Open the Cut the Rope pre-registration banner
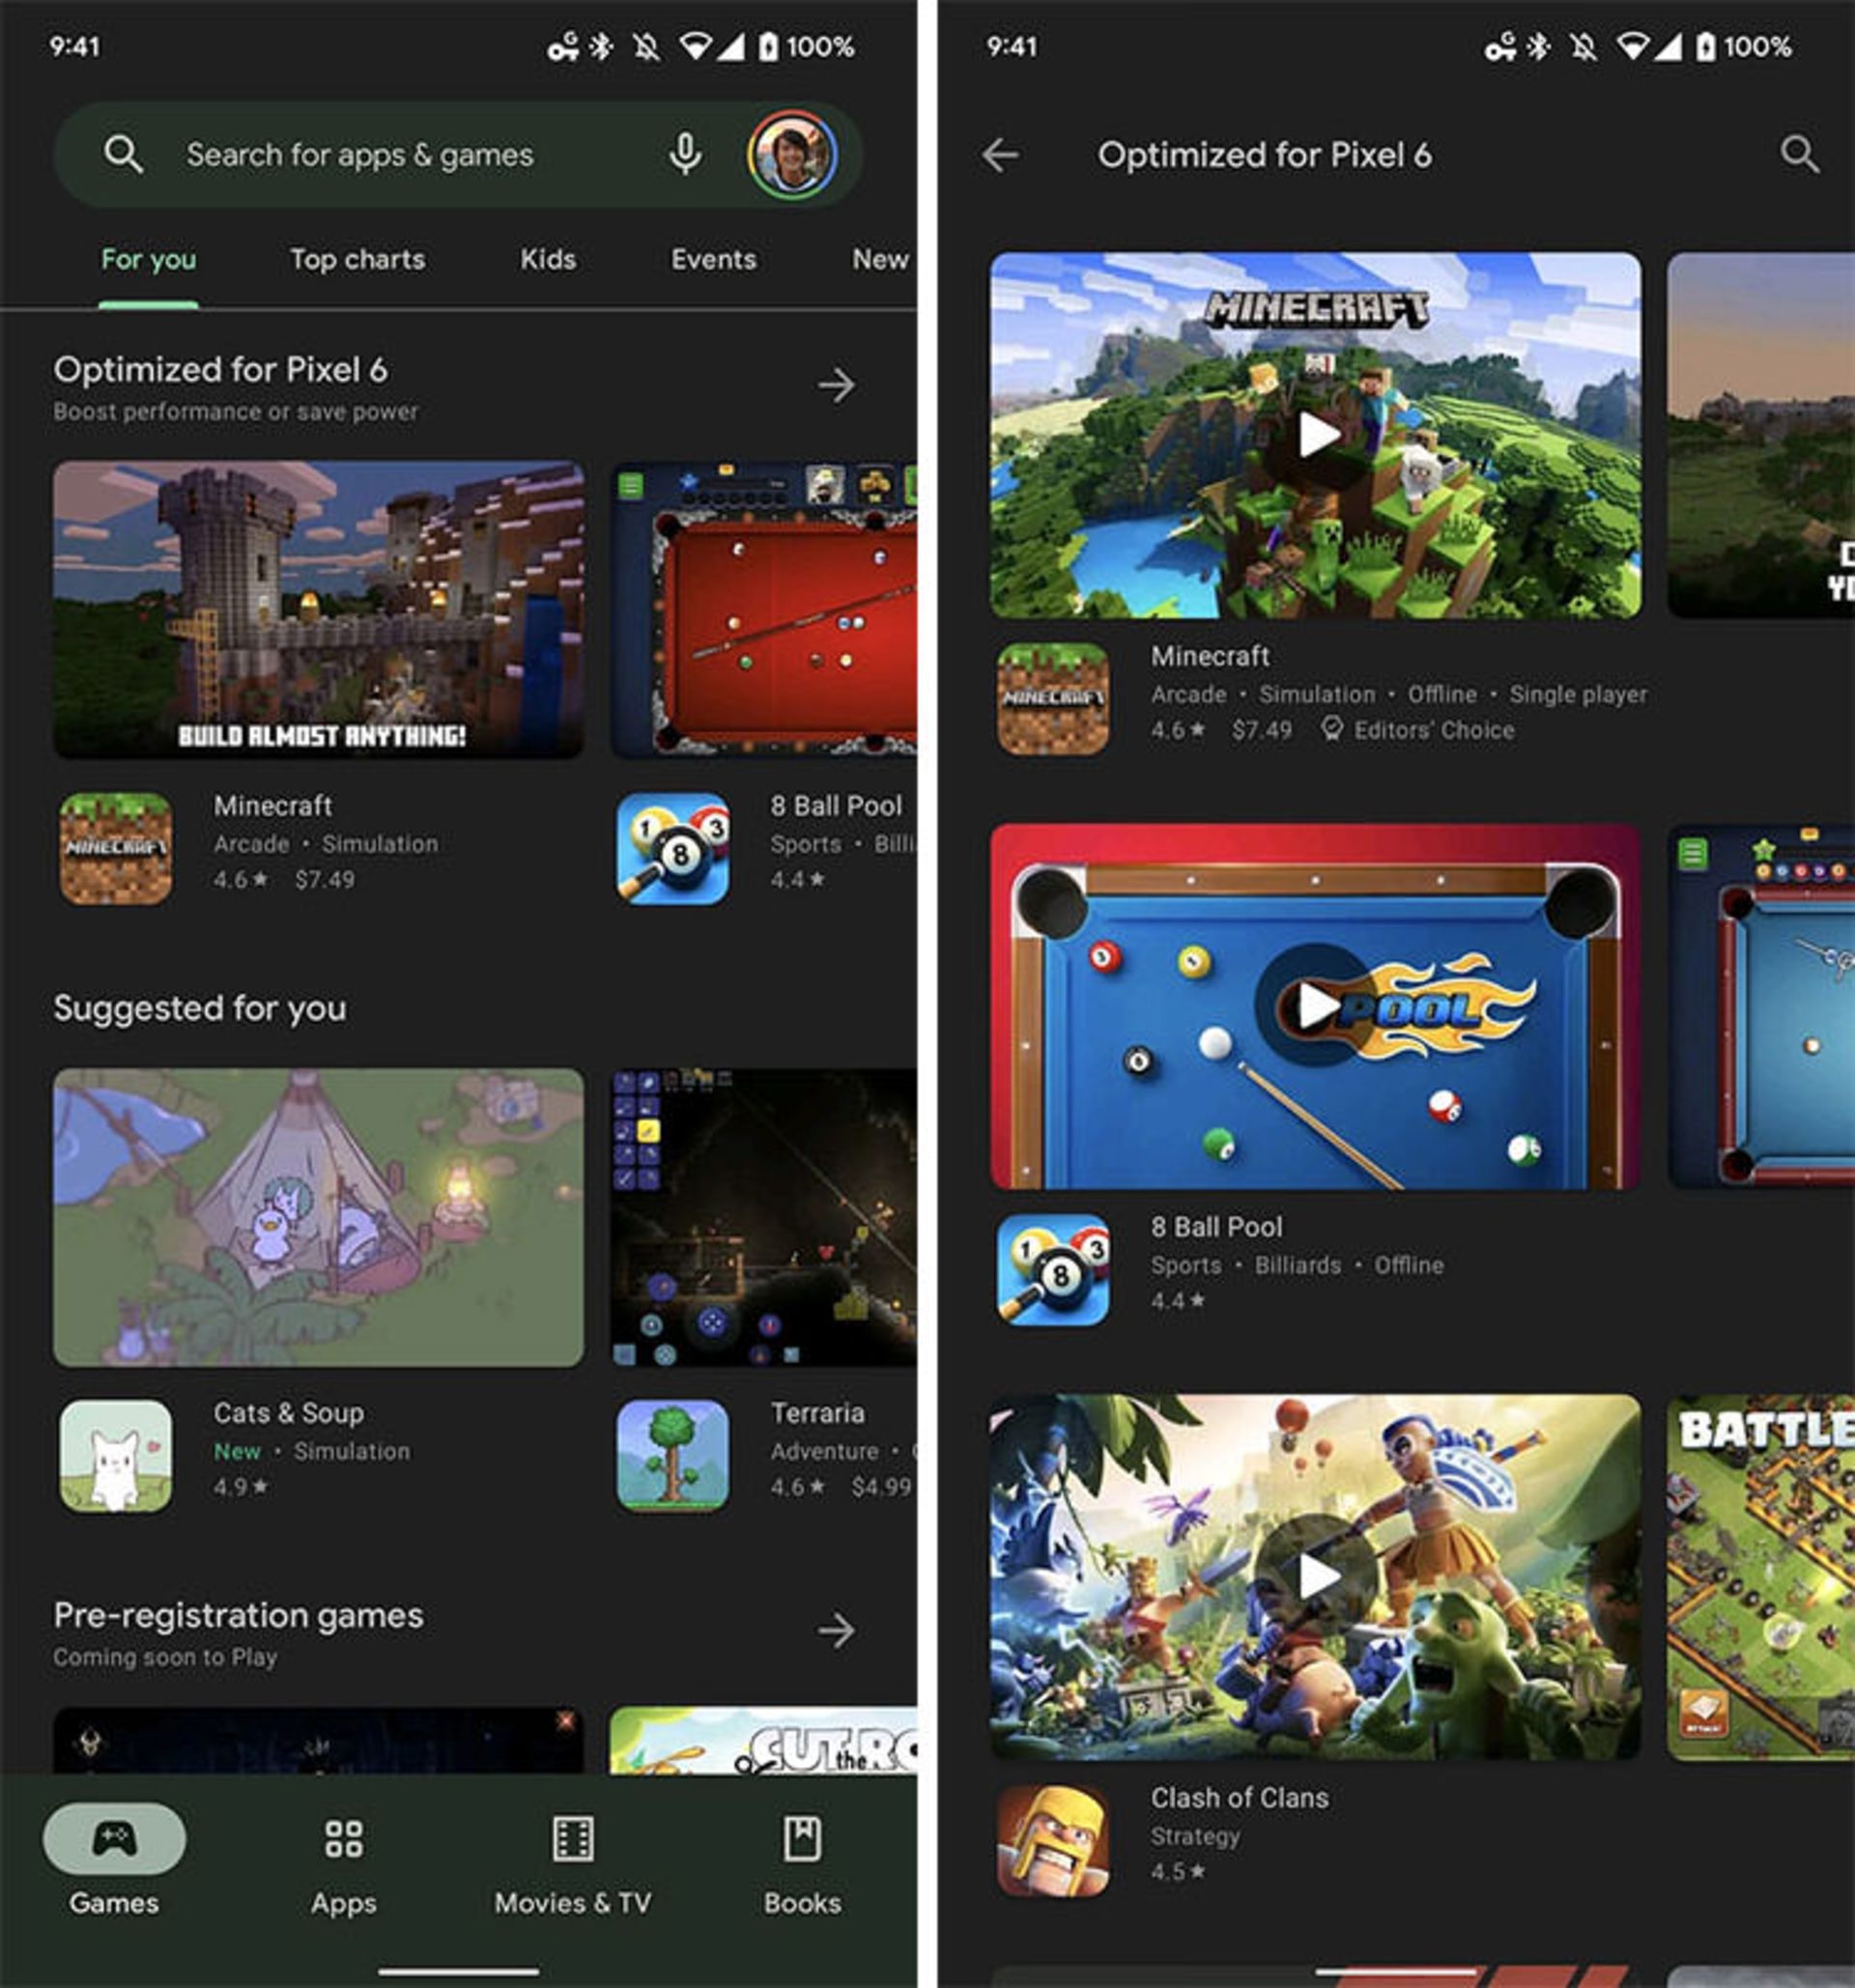The height and width of the screenshot is (1988, 1855). [764, 1741]
